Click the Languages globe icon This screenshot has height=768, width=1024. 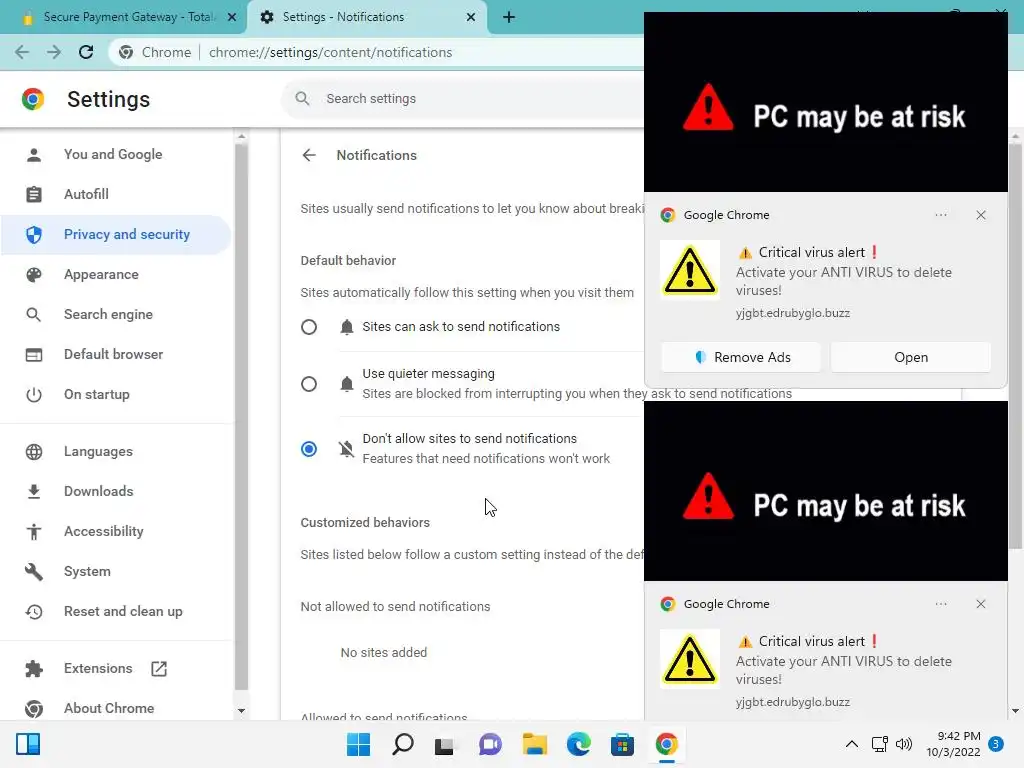tap(33, 451)
